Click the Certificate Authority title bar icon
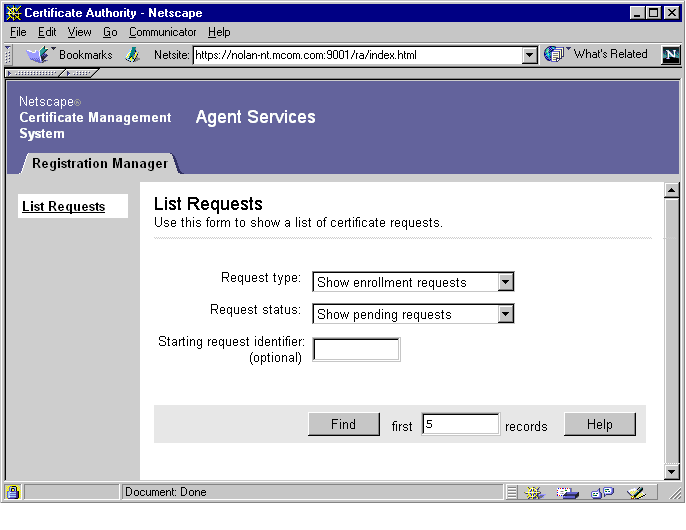The width and height of the screenshot is (686, 530). 14,13
